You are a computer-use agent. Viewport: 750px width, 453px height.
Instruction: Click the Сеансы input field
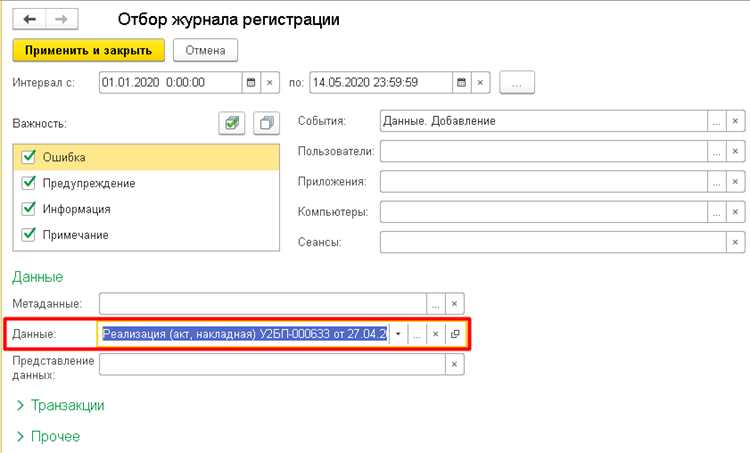[553, 242]
